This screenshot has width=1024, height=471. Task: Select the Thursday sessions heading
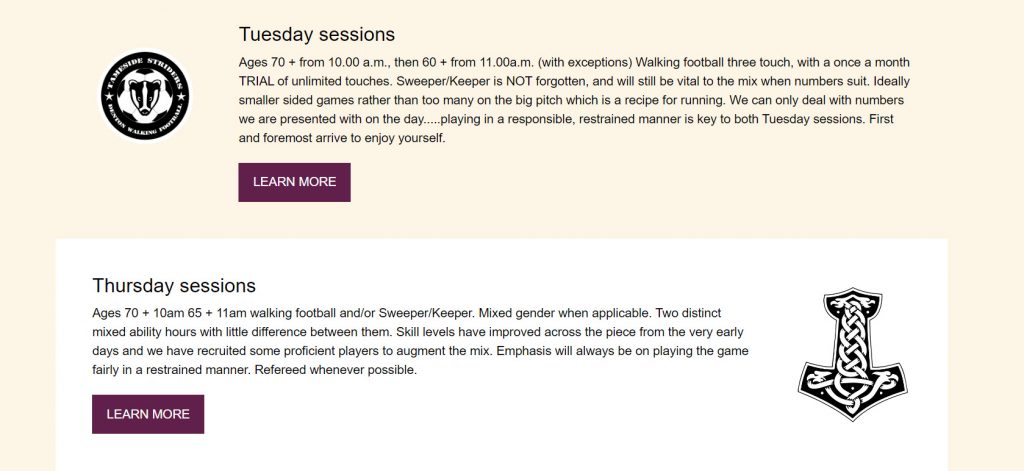pos(174,285)
